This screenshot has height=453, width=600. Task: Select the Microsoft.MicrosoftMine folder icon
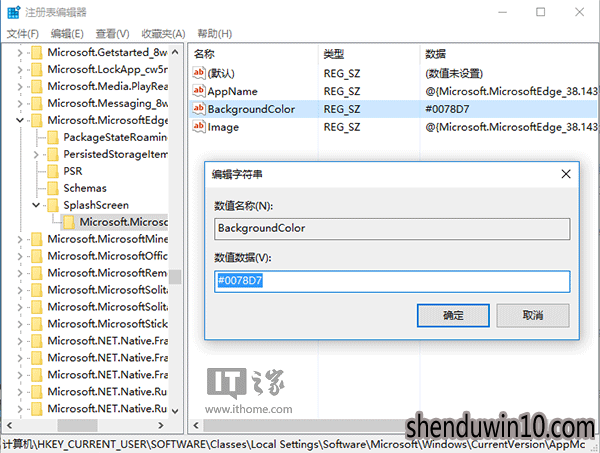pos(37,239)
